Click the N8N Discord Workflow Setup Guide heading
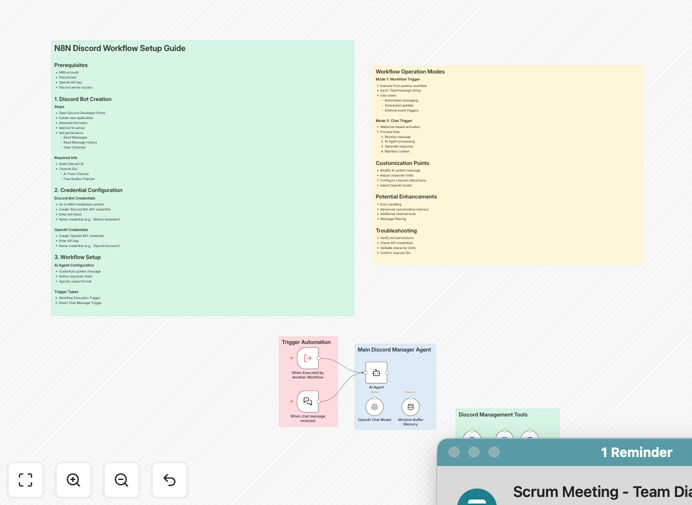The width and height of the screenshot is (692, 505). pyautogui.click(x=120, y=48)
